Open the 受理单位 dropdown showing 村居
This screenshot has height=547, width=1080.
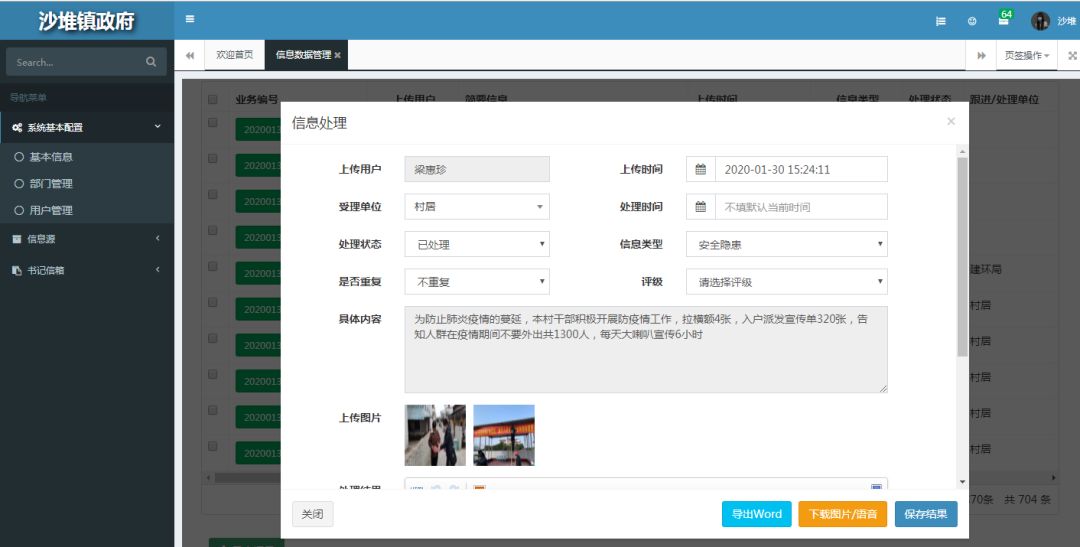[477, 207]
